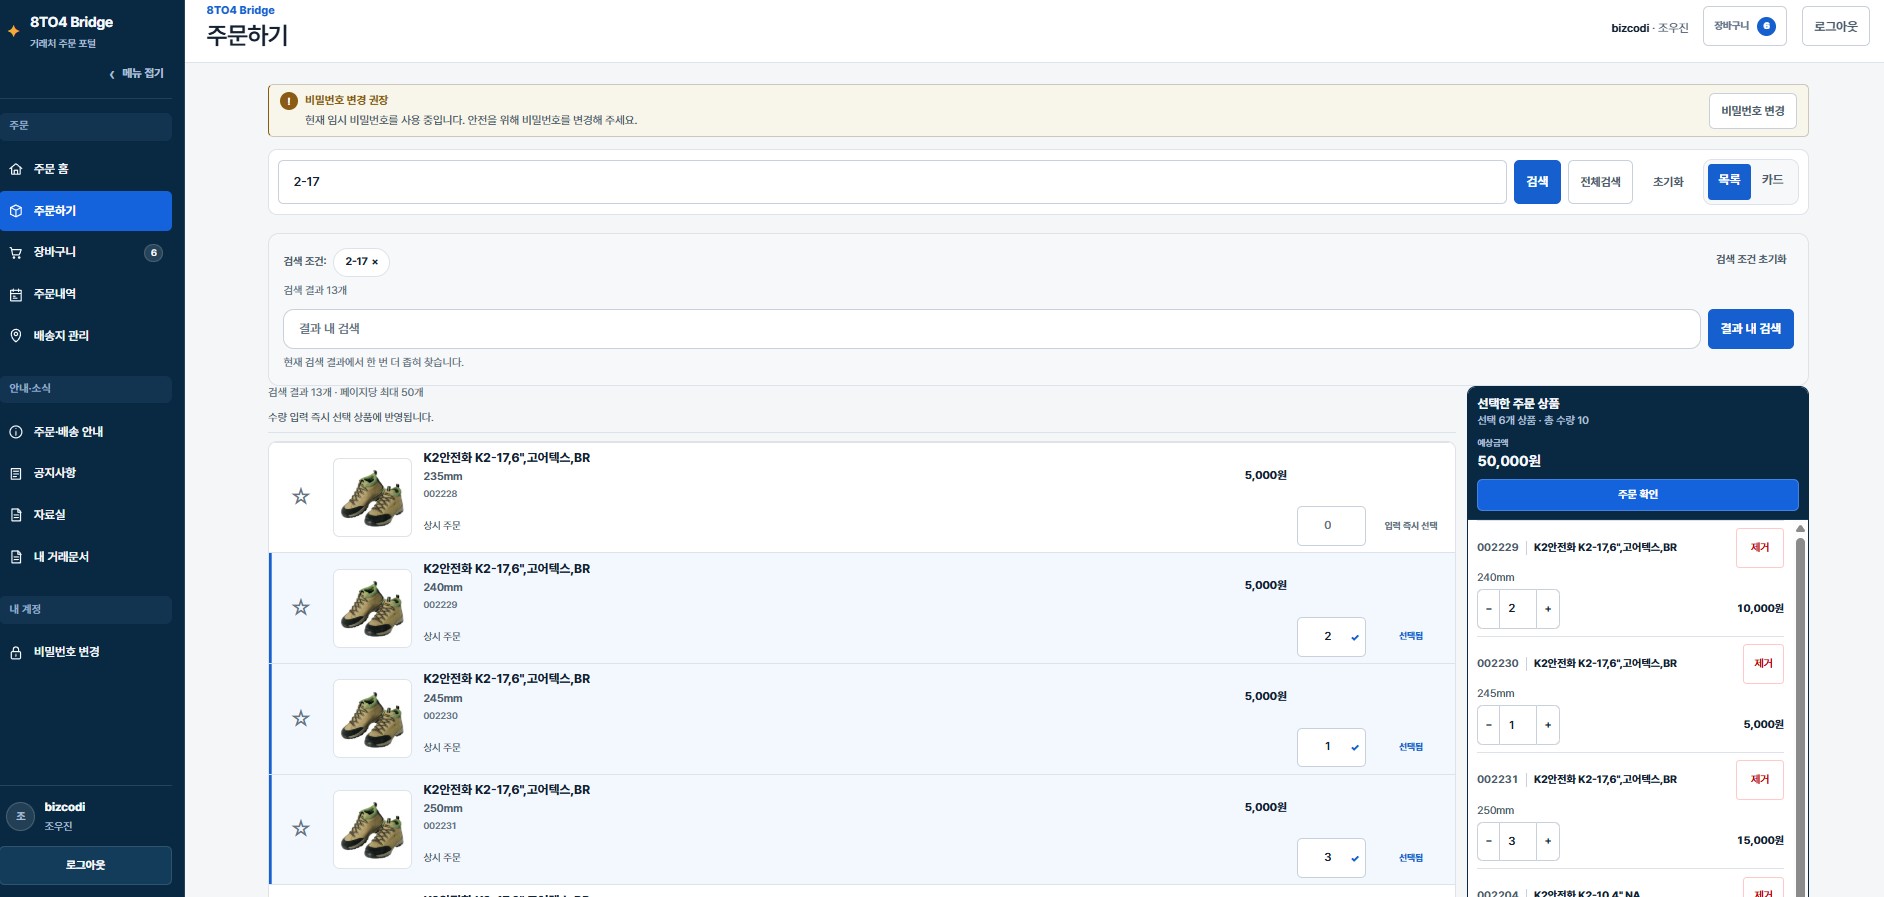1884x897 pixels.
Task: Open 장바구니 menu item in sidebar
Action: point(86,253)
